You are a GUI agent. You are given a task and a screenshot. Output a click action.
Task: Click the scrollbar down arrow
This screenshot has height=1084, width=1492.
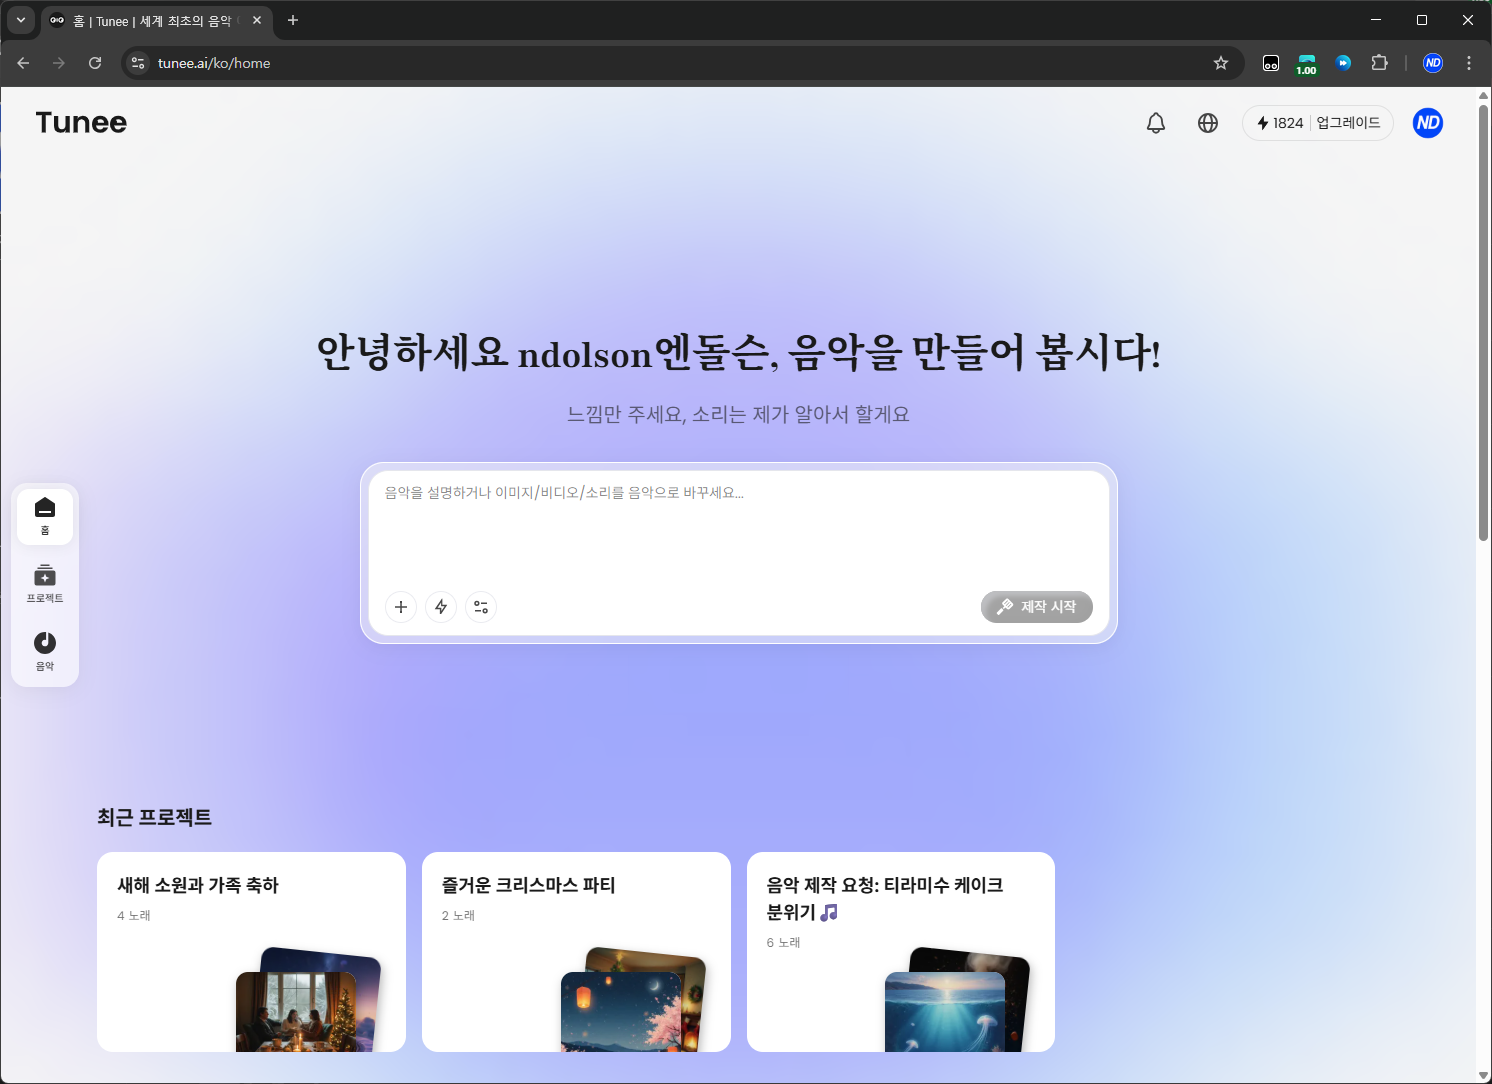[1484, 1076]
